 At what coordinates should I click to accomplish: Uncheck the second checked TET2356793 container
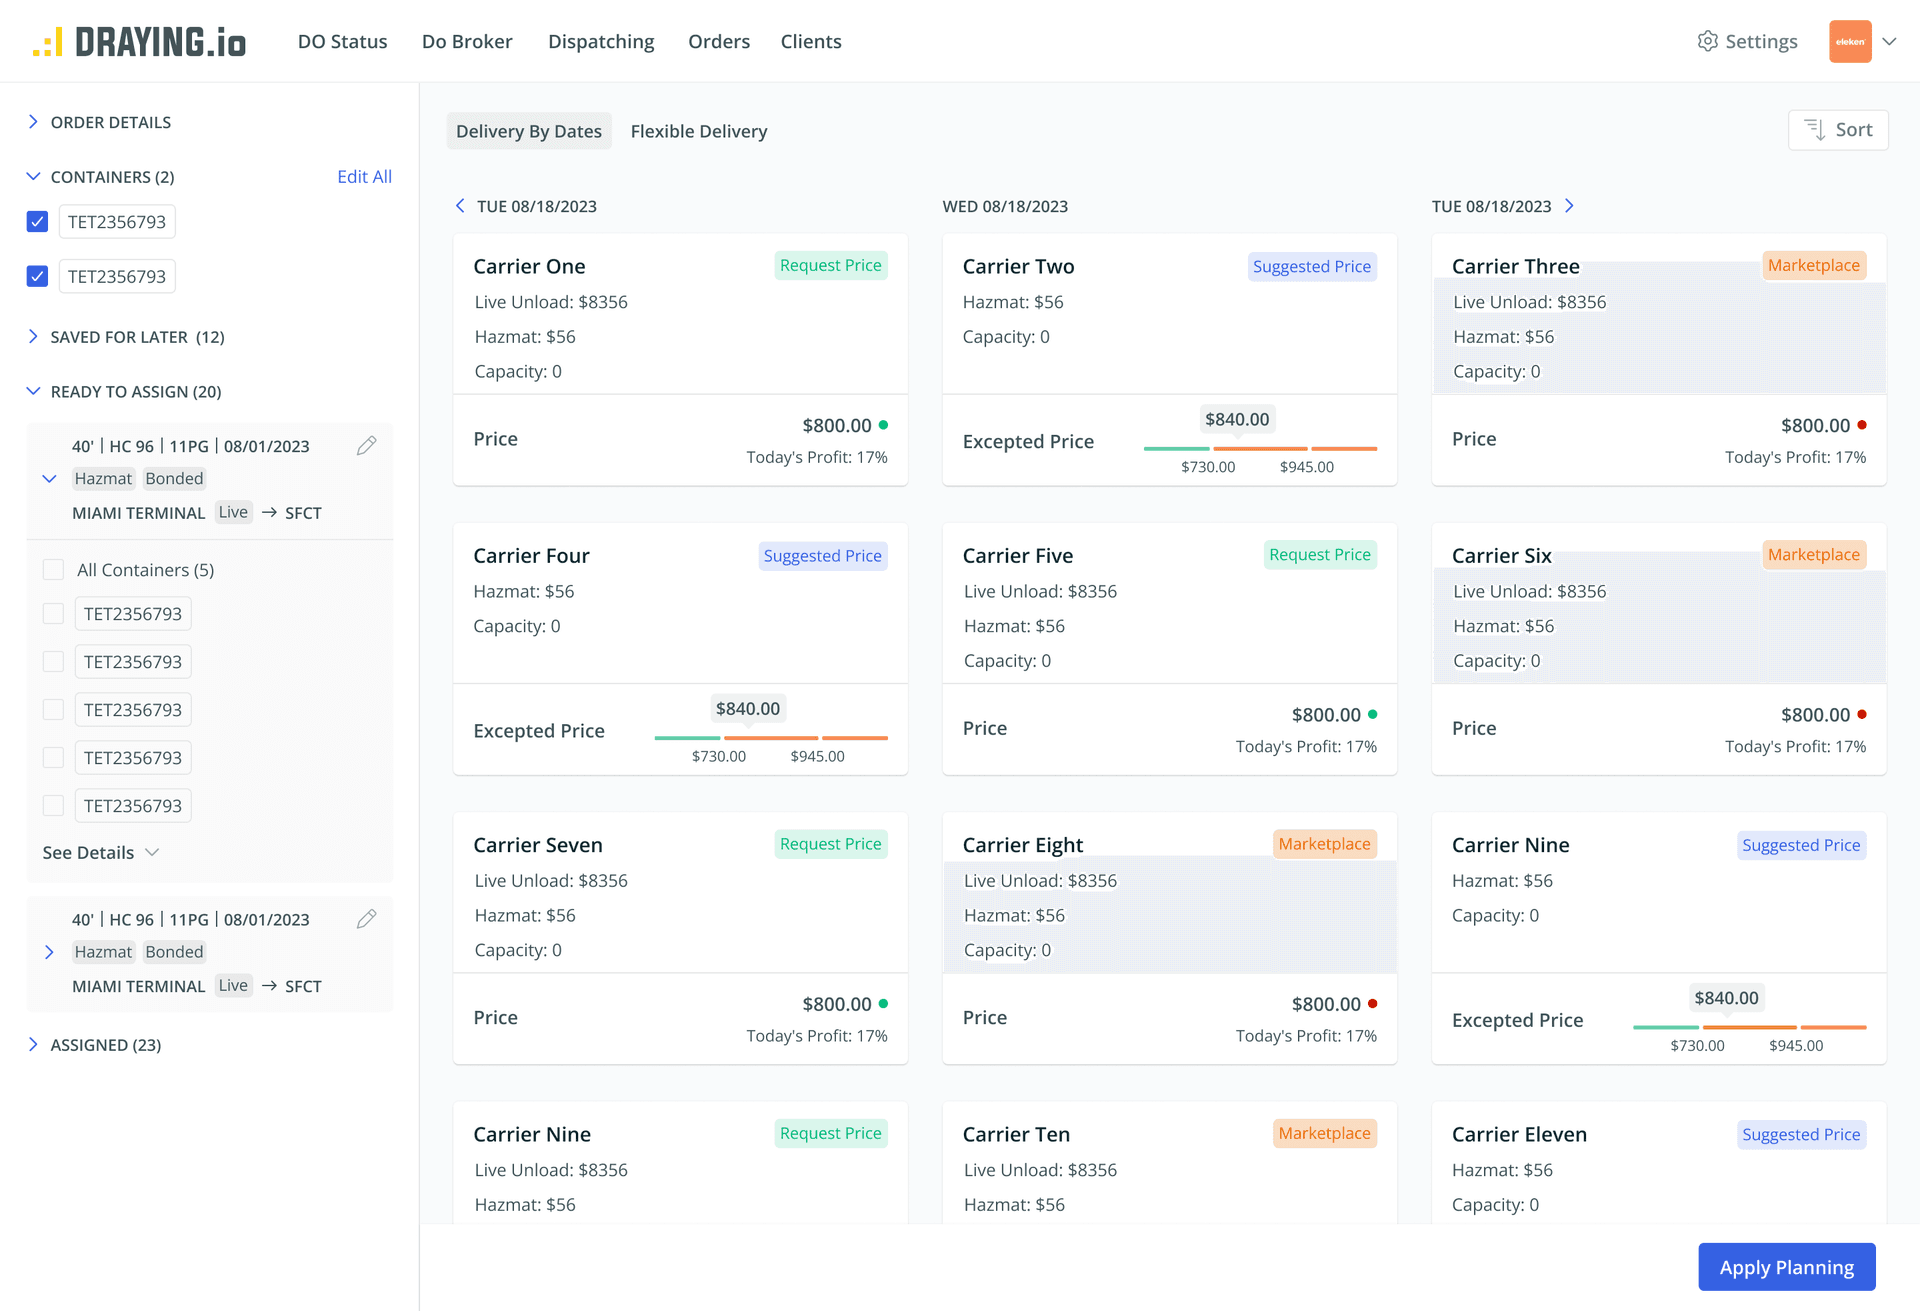pos(38,277)
